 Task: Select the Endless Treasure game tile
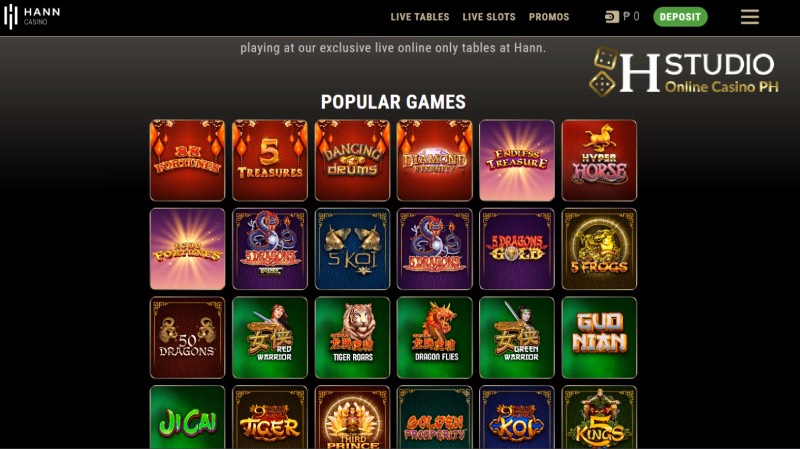tap(517, 160)
